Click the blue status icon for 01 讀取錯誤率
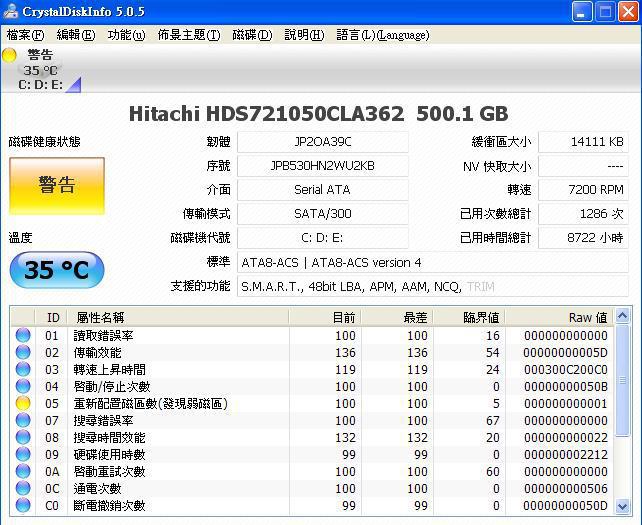Screen dimensions: 642x525 [x=23, y=335]
